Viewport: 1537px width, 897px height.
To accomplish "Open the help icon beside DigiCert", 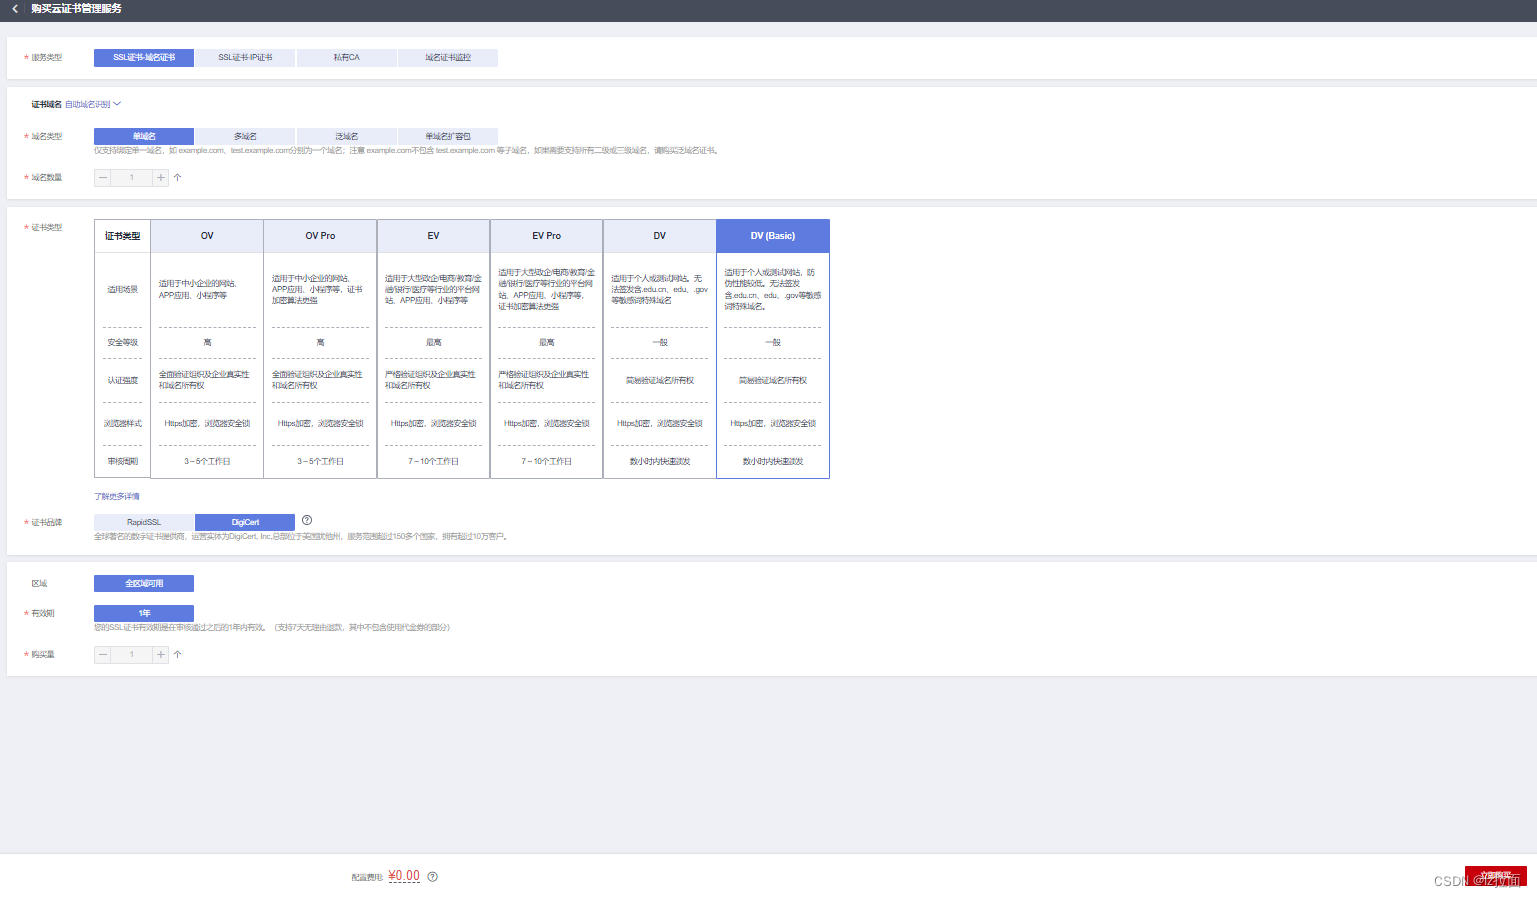I will [x=307, y=520].
